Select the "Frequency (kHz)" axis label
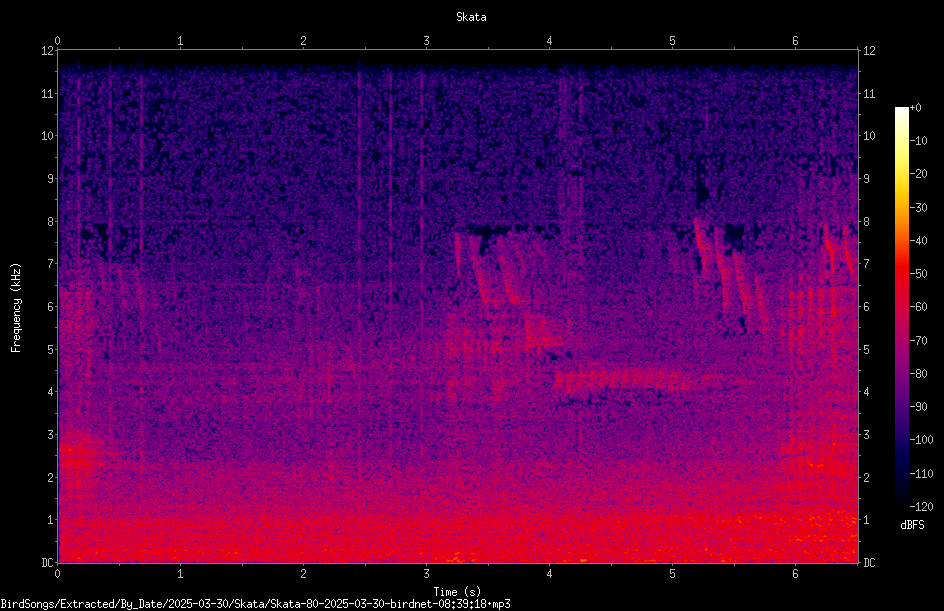The height and width of the screenshot is (611, 944). 16,307
